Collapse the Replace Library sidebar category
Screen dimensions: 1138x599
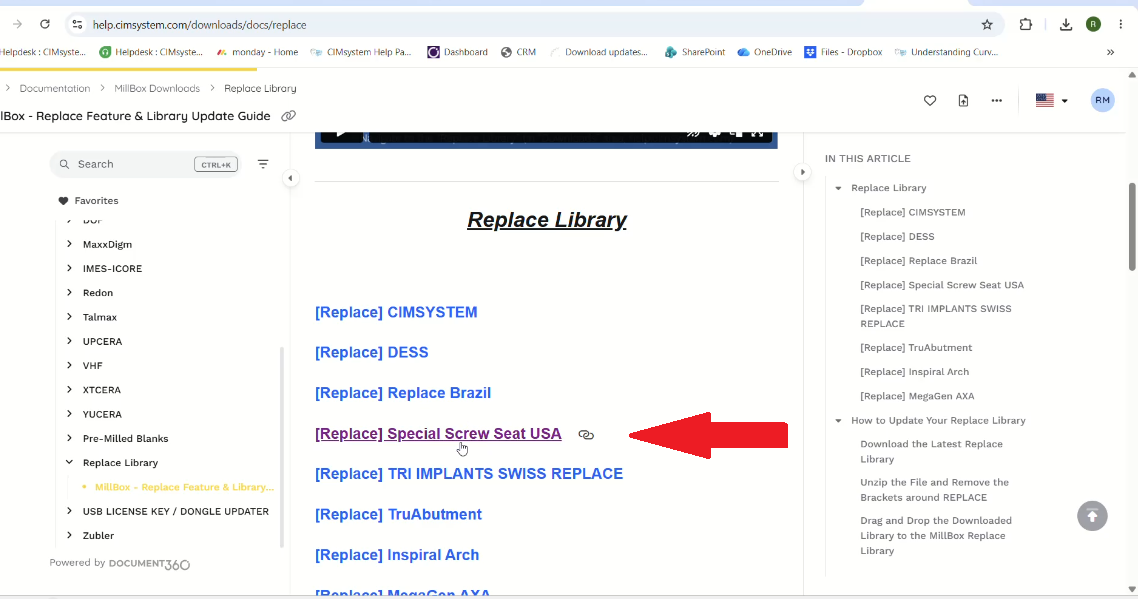(70, 463)
